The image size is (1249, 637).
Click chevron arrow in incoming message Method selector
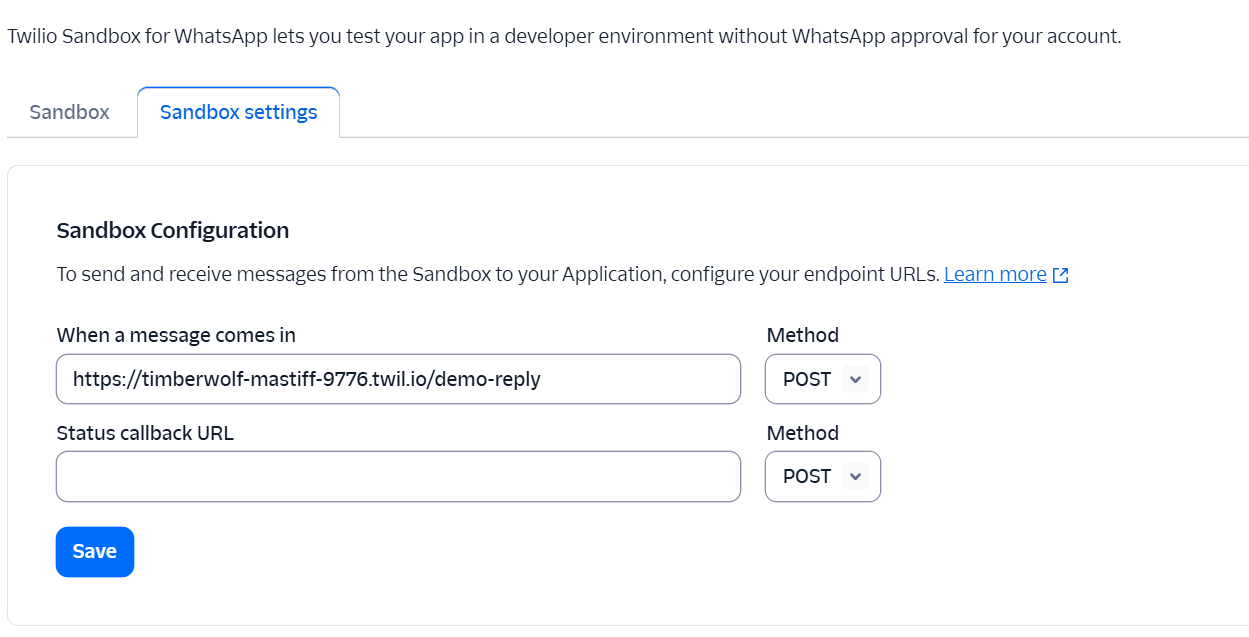click(x=854, y=379)
